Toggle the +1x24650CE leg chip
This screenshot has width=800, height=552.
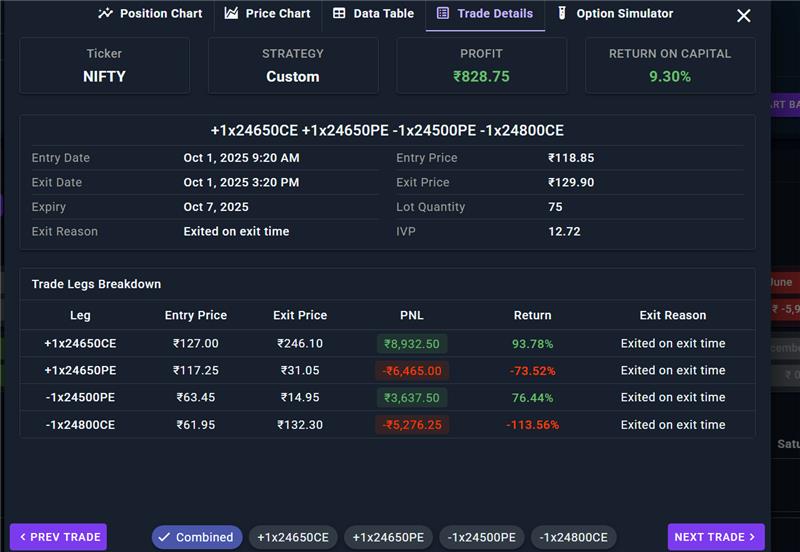[293, 537]
